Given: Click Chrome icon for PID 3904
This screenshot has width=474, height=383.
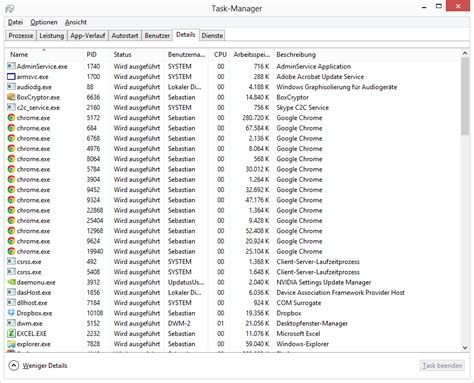Looking at the screenshot, I should tap(11, 179).
